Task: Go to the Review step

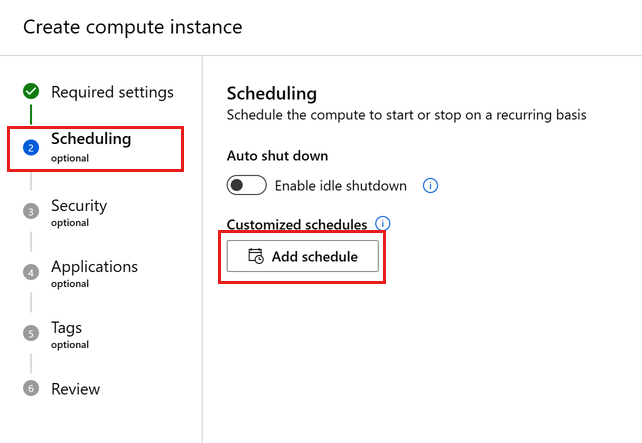Action: (75, 389)
